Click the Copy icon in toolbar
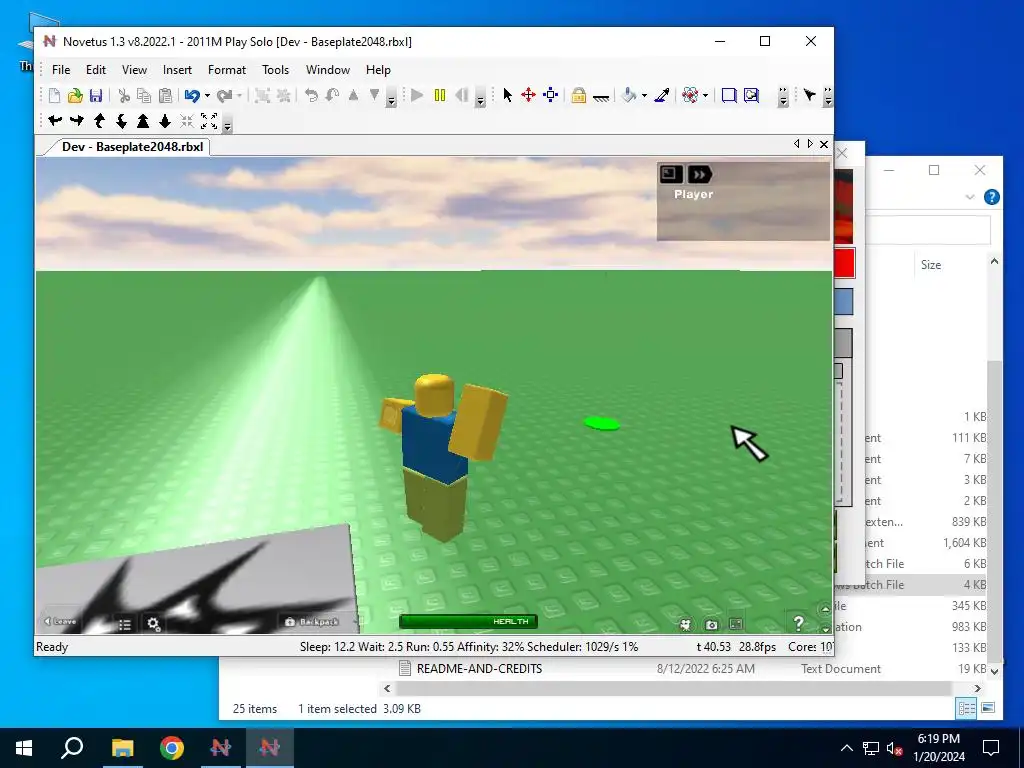 144,96
